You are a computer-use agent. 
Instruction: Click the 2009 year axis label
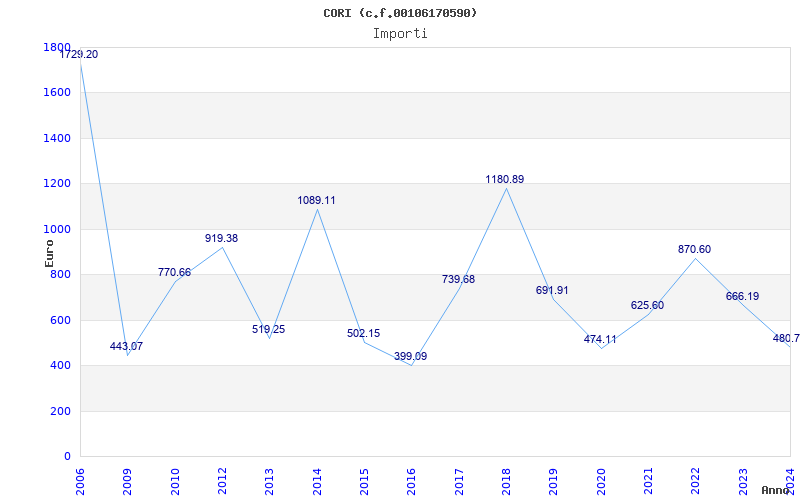click(x=127, y=482)
